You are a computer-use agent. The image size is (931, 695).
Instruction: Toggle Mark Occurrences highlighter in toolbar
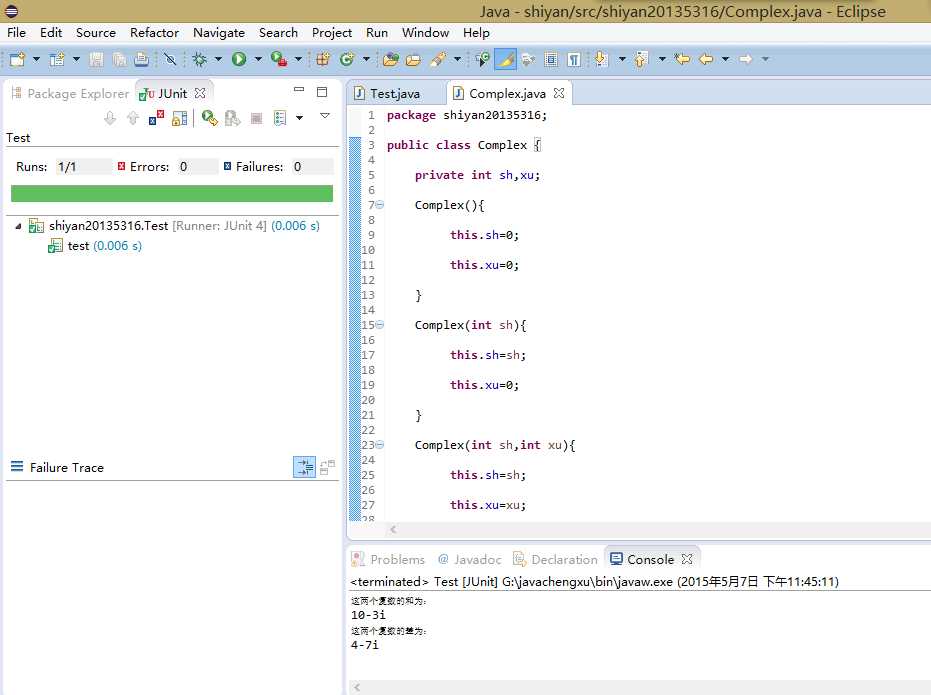pyautogui.click(x=506, y=60)
